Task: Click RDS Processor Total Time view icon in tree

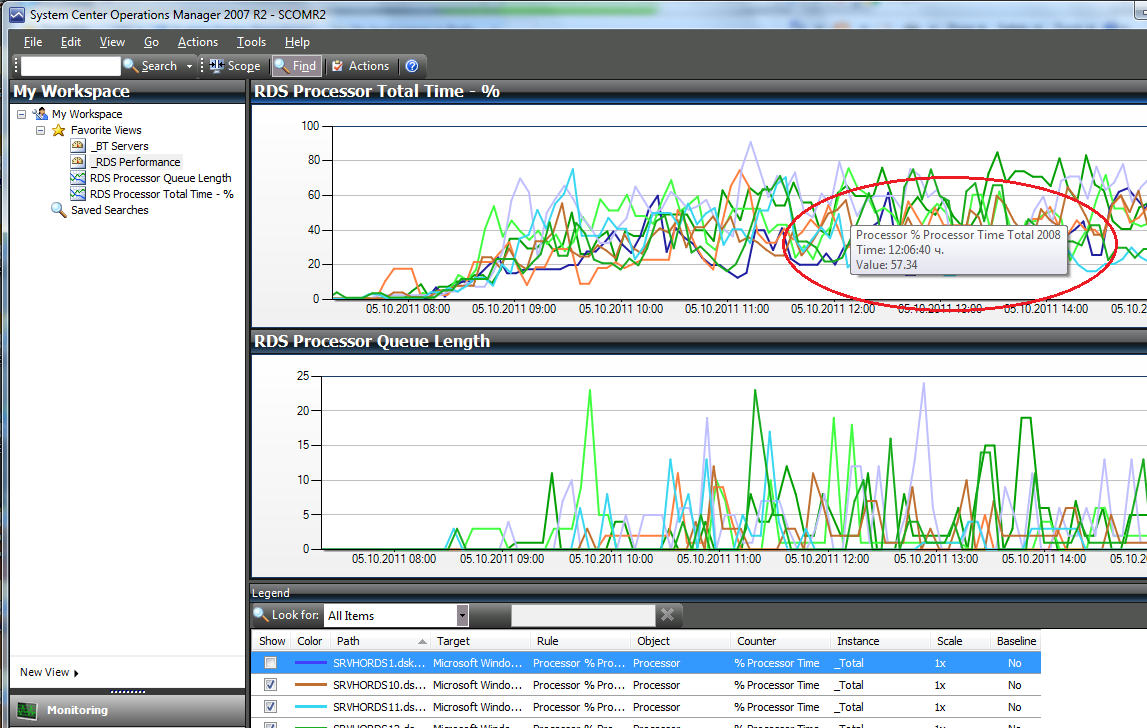Action: click(78, 194)
